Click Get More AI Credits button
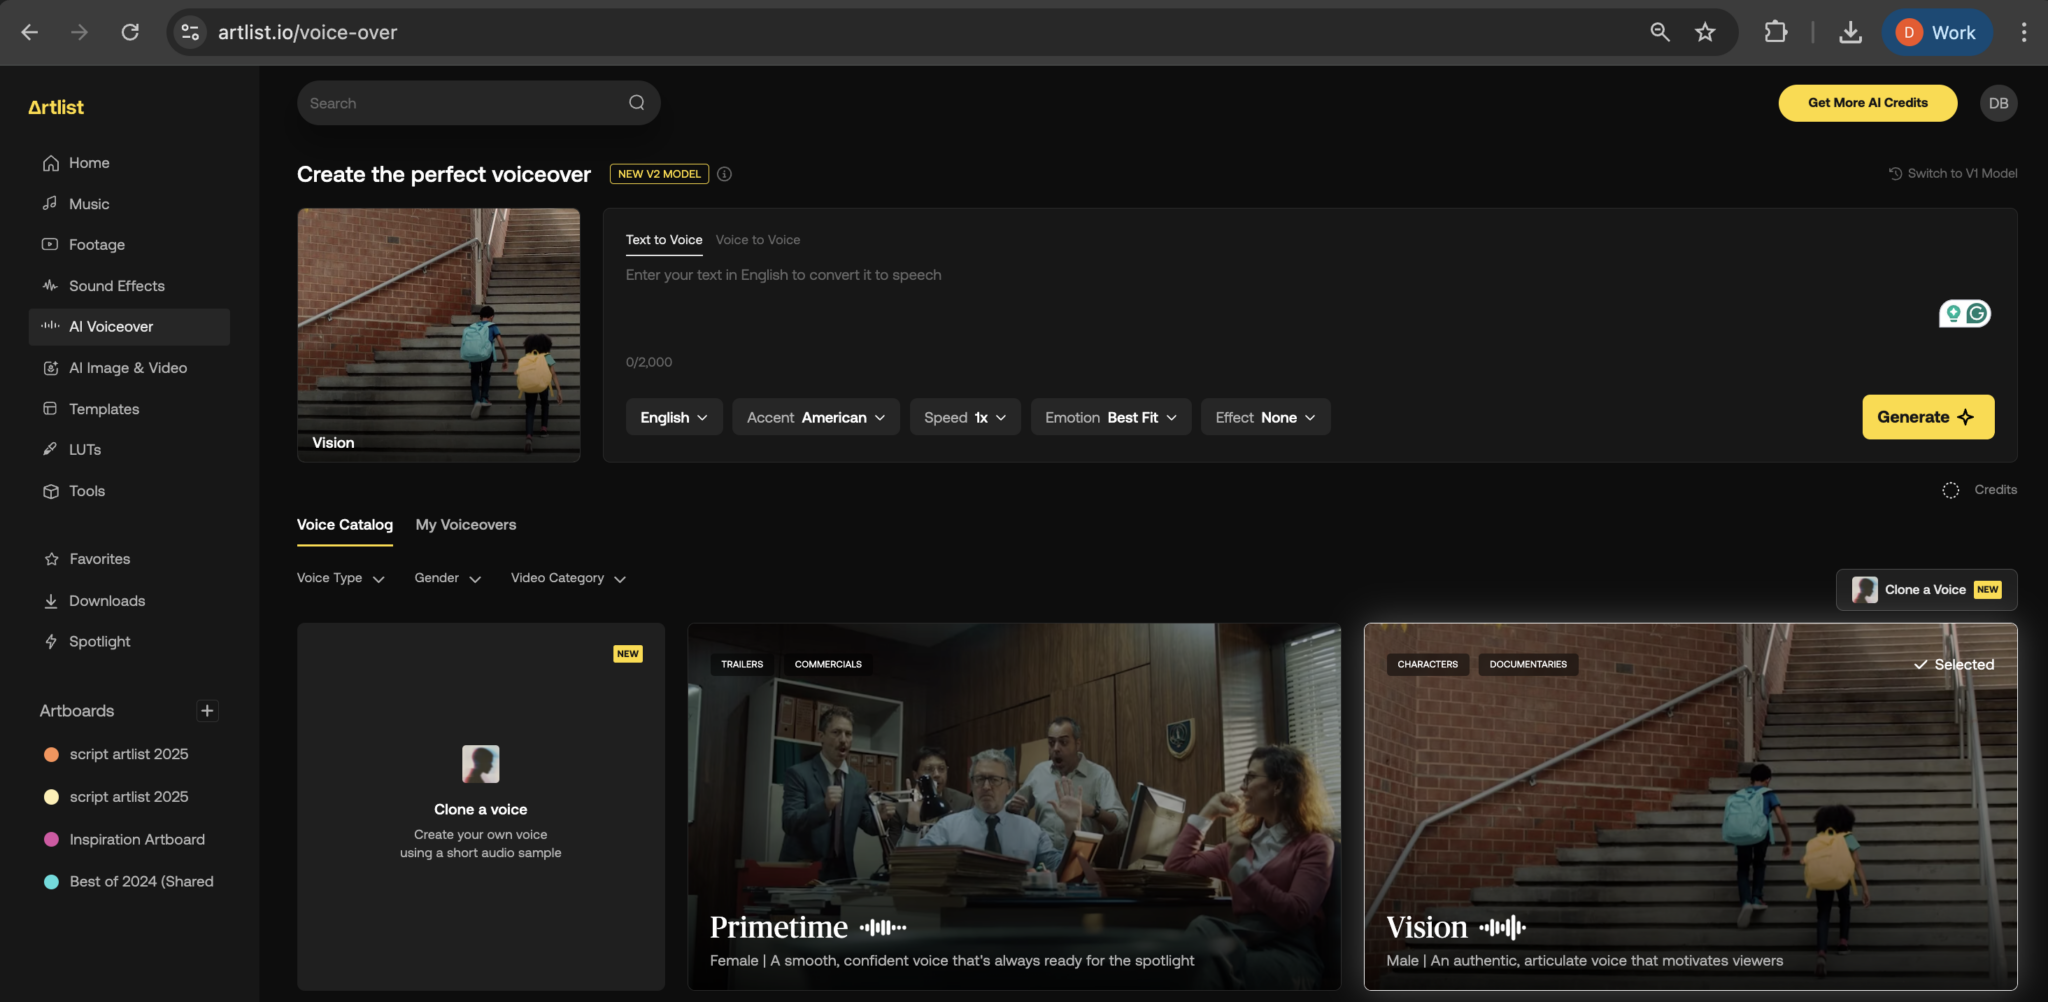 coord(1867,103)
